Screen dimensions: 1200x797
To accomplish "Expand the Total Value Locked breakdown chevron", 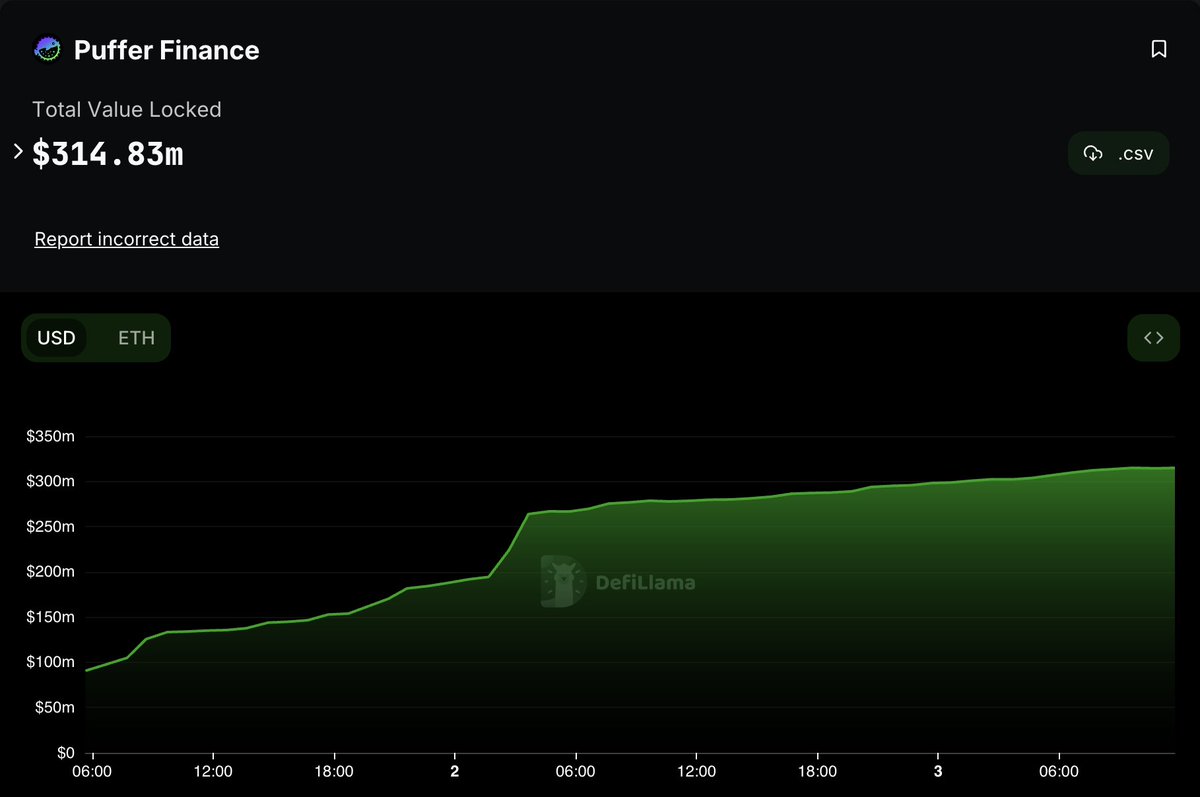I will pyautogui.click(x=18, y=152).
